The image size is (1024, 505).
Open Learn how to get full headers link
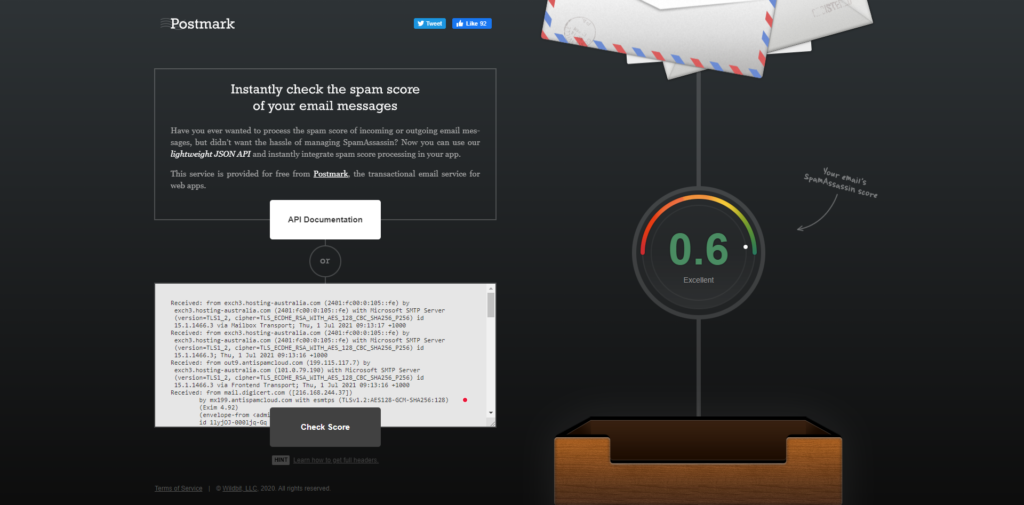coord(336,460)
